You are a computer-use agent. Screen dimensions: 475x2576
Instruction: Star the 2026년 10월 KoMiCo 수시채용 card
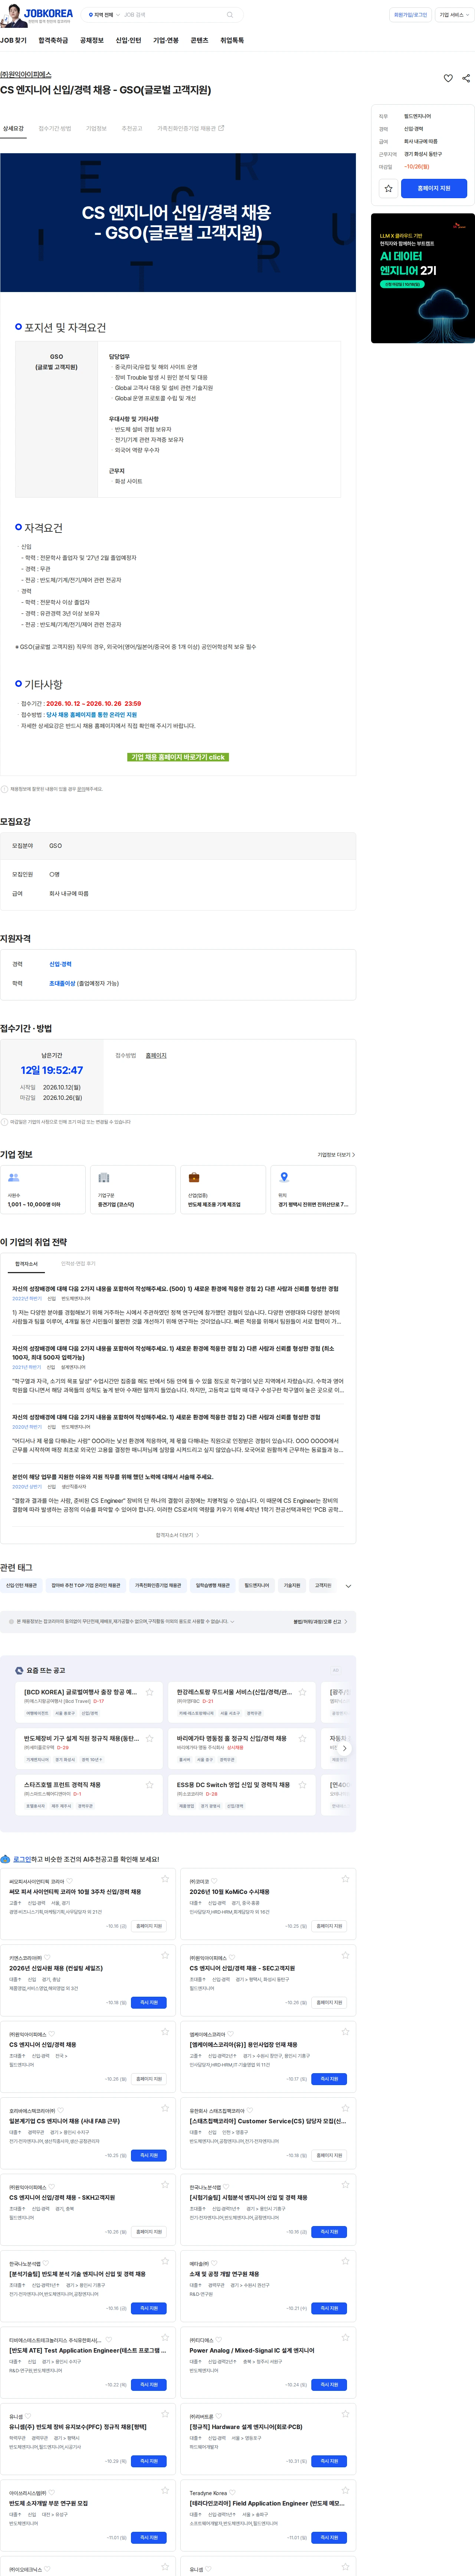(x=345, y=1879)
